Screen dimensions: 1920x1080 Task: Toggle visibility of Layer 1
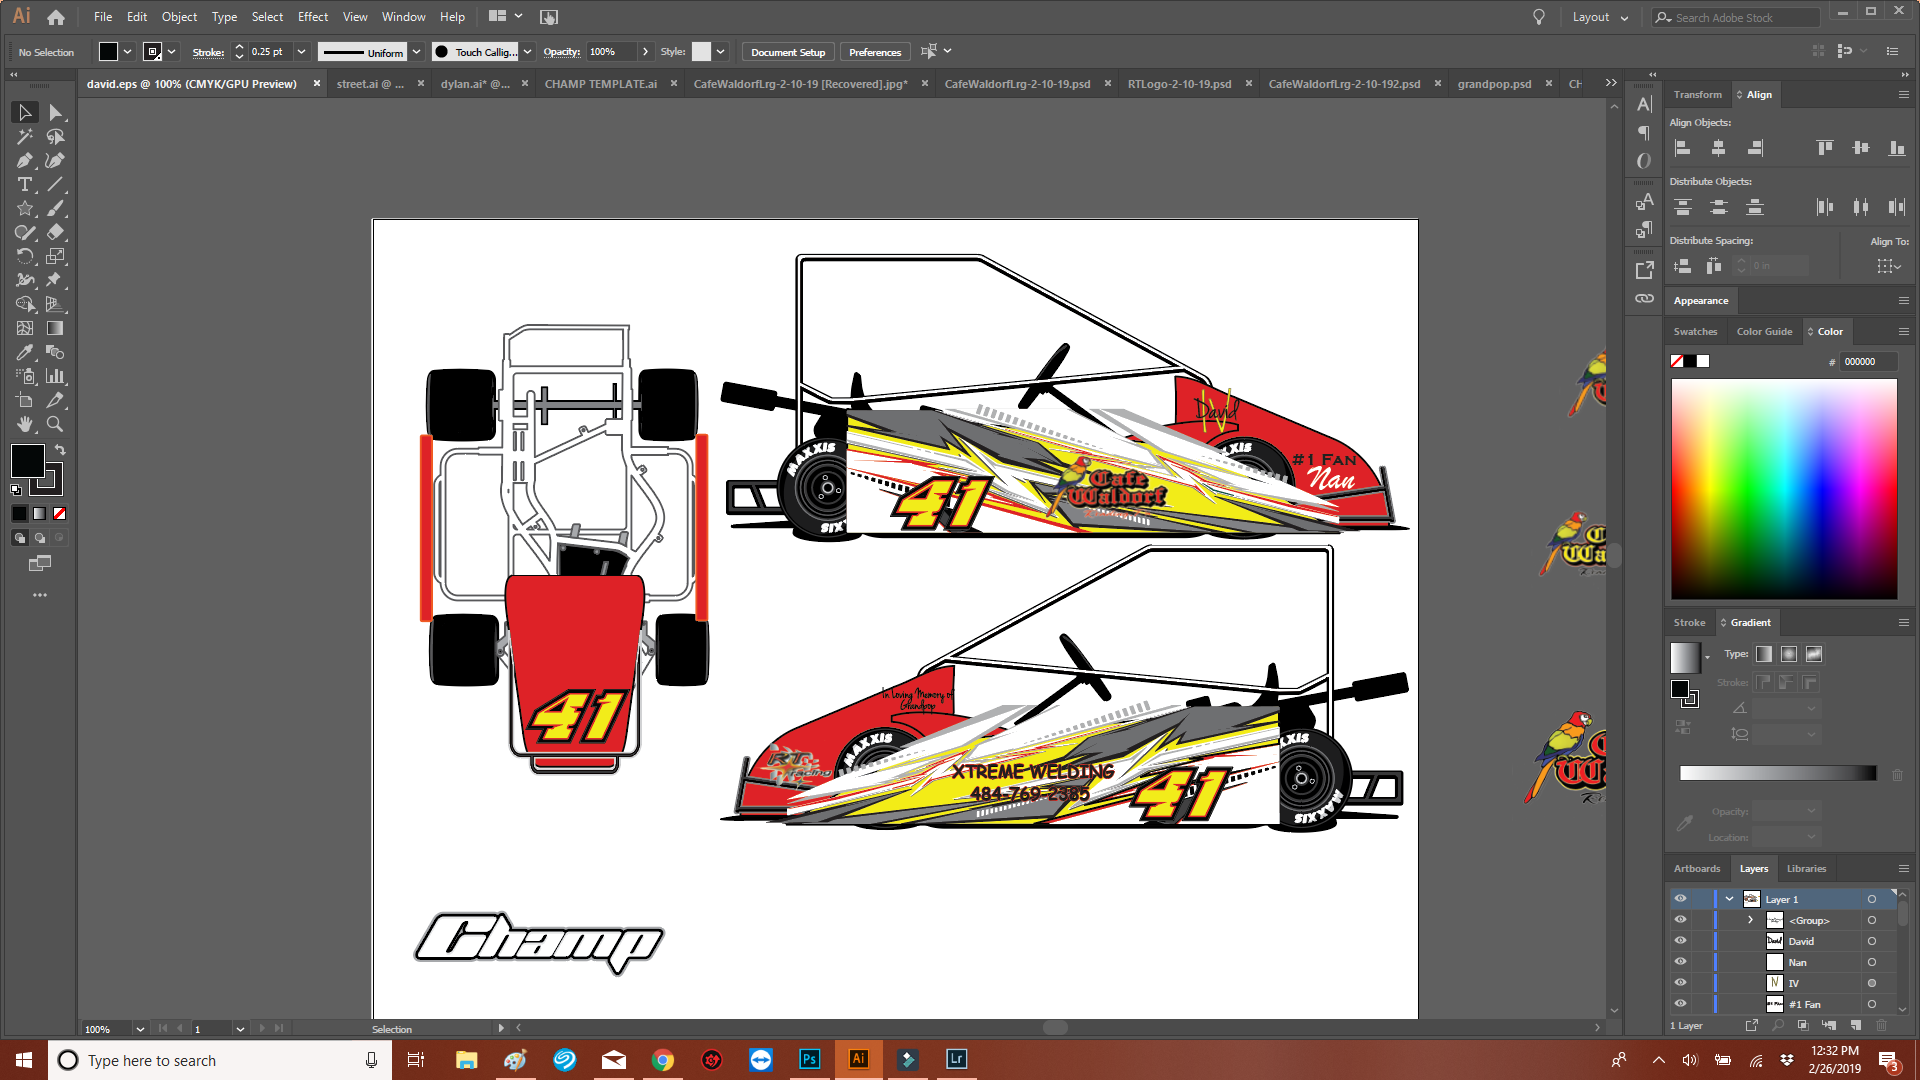(x=1680, y=899)
